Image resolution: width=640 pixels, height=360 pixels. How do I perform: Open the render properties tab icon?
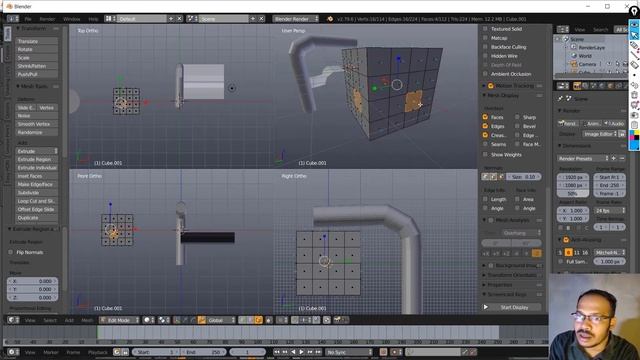577,86
